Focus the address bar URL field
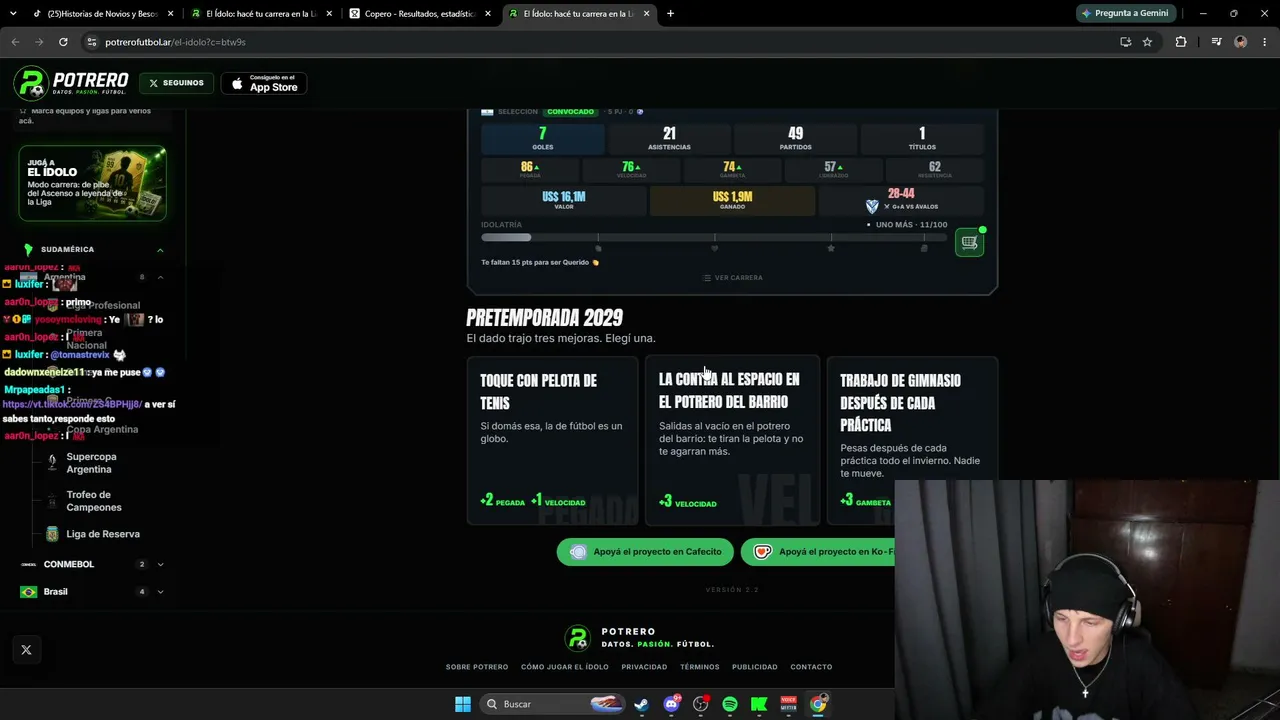 click(600, 42)
